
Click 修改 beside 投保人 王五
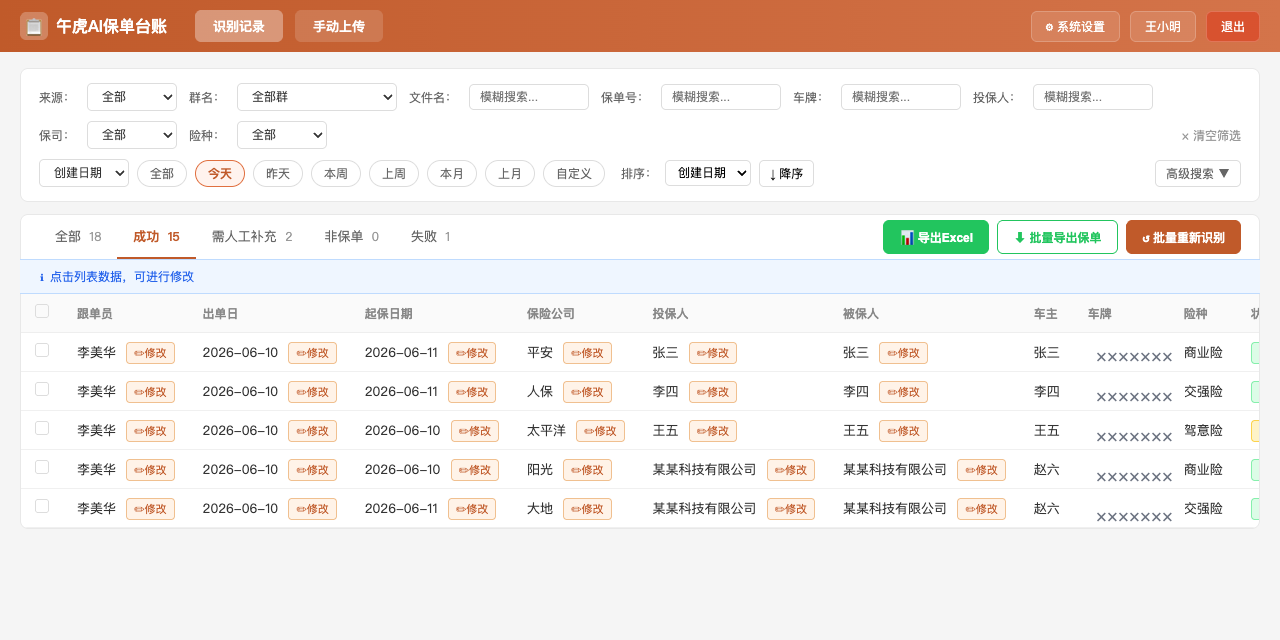713,431
